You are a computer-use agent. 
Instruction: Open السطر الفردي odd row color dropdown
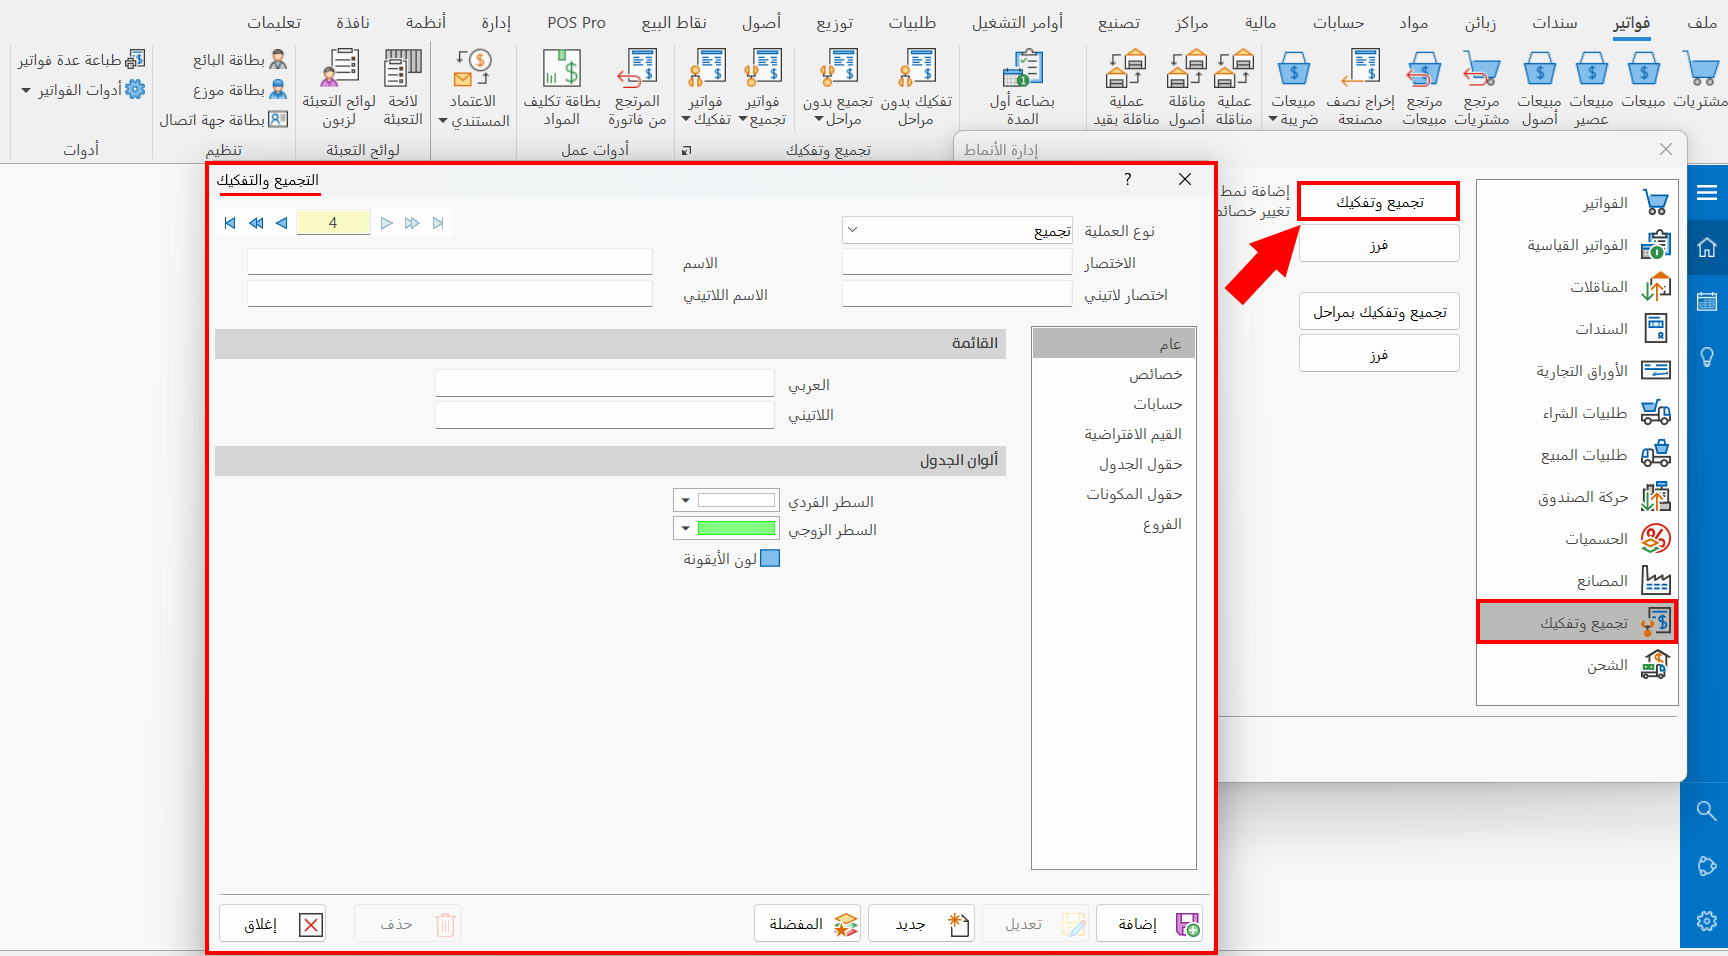(x=685, y=500)
